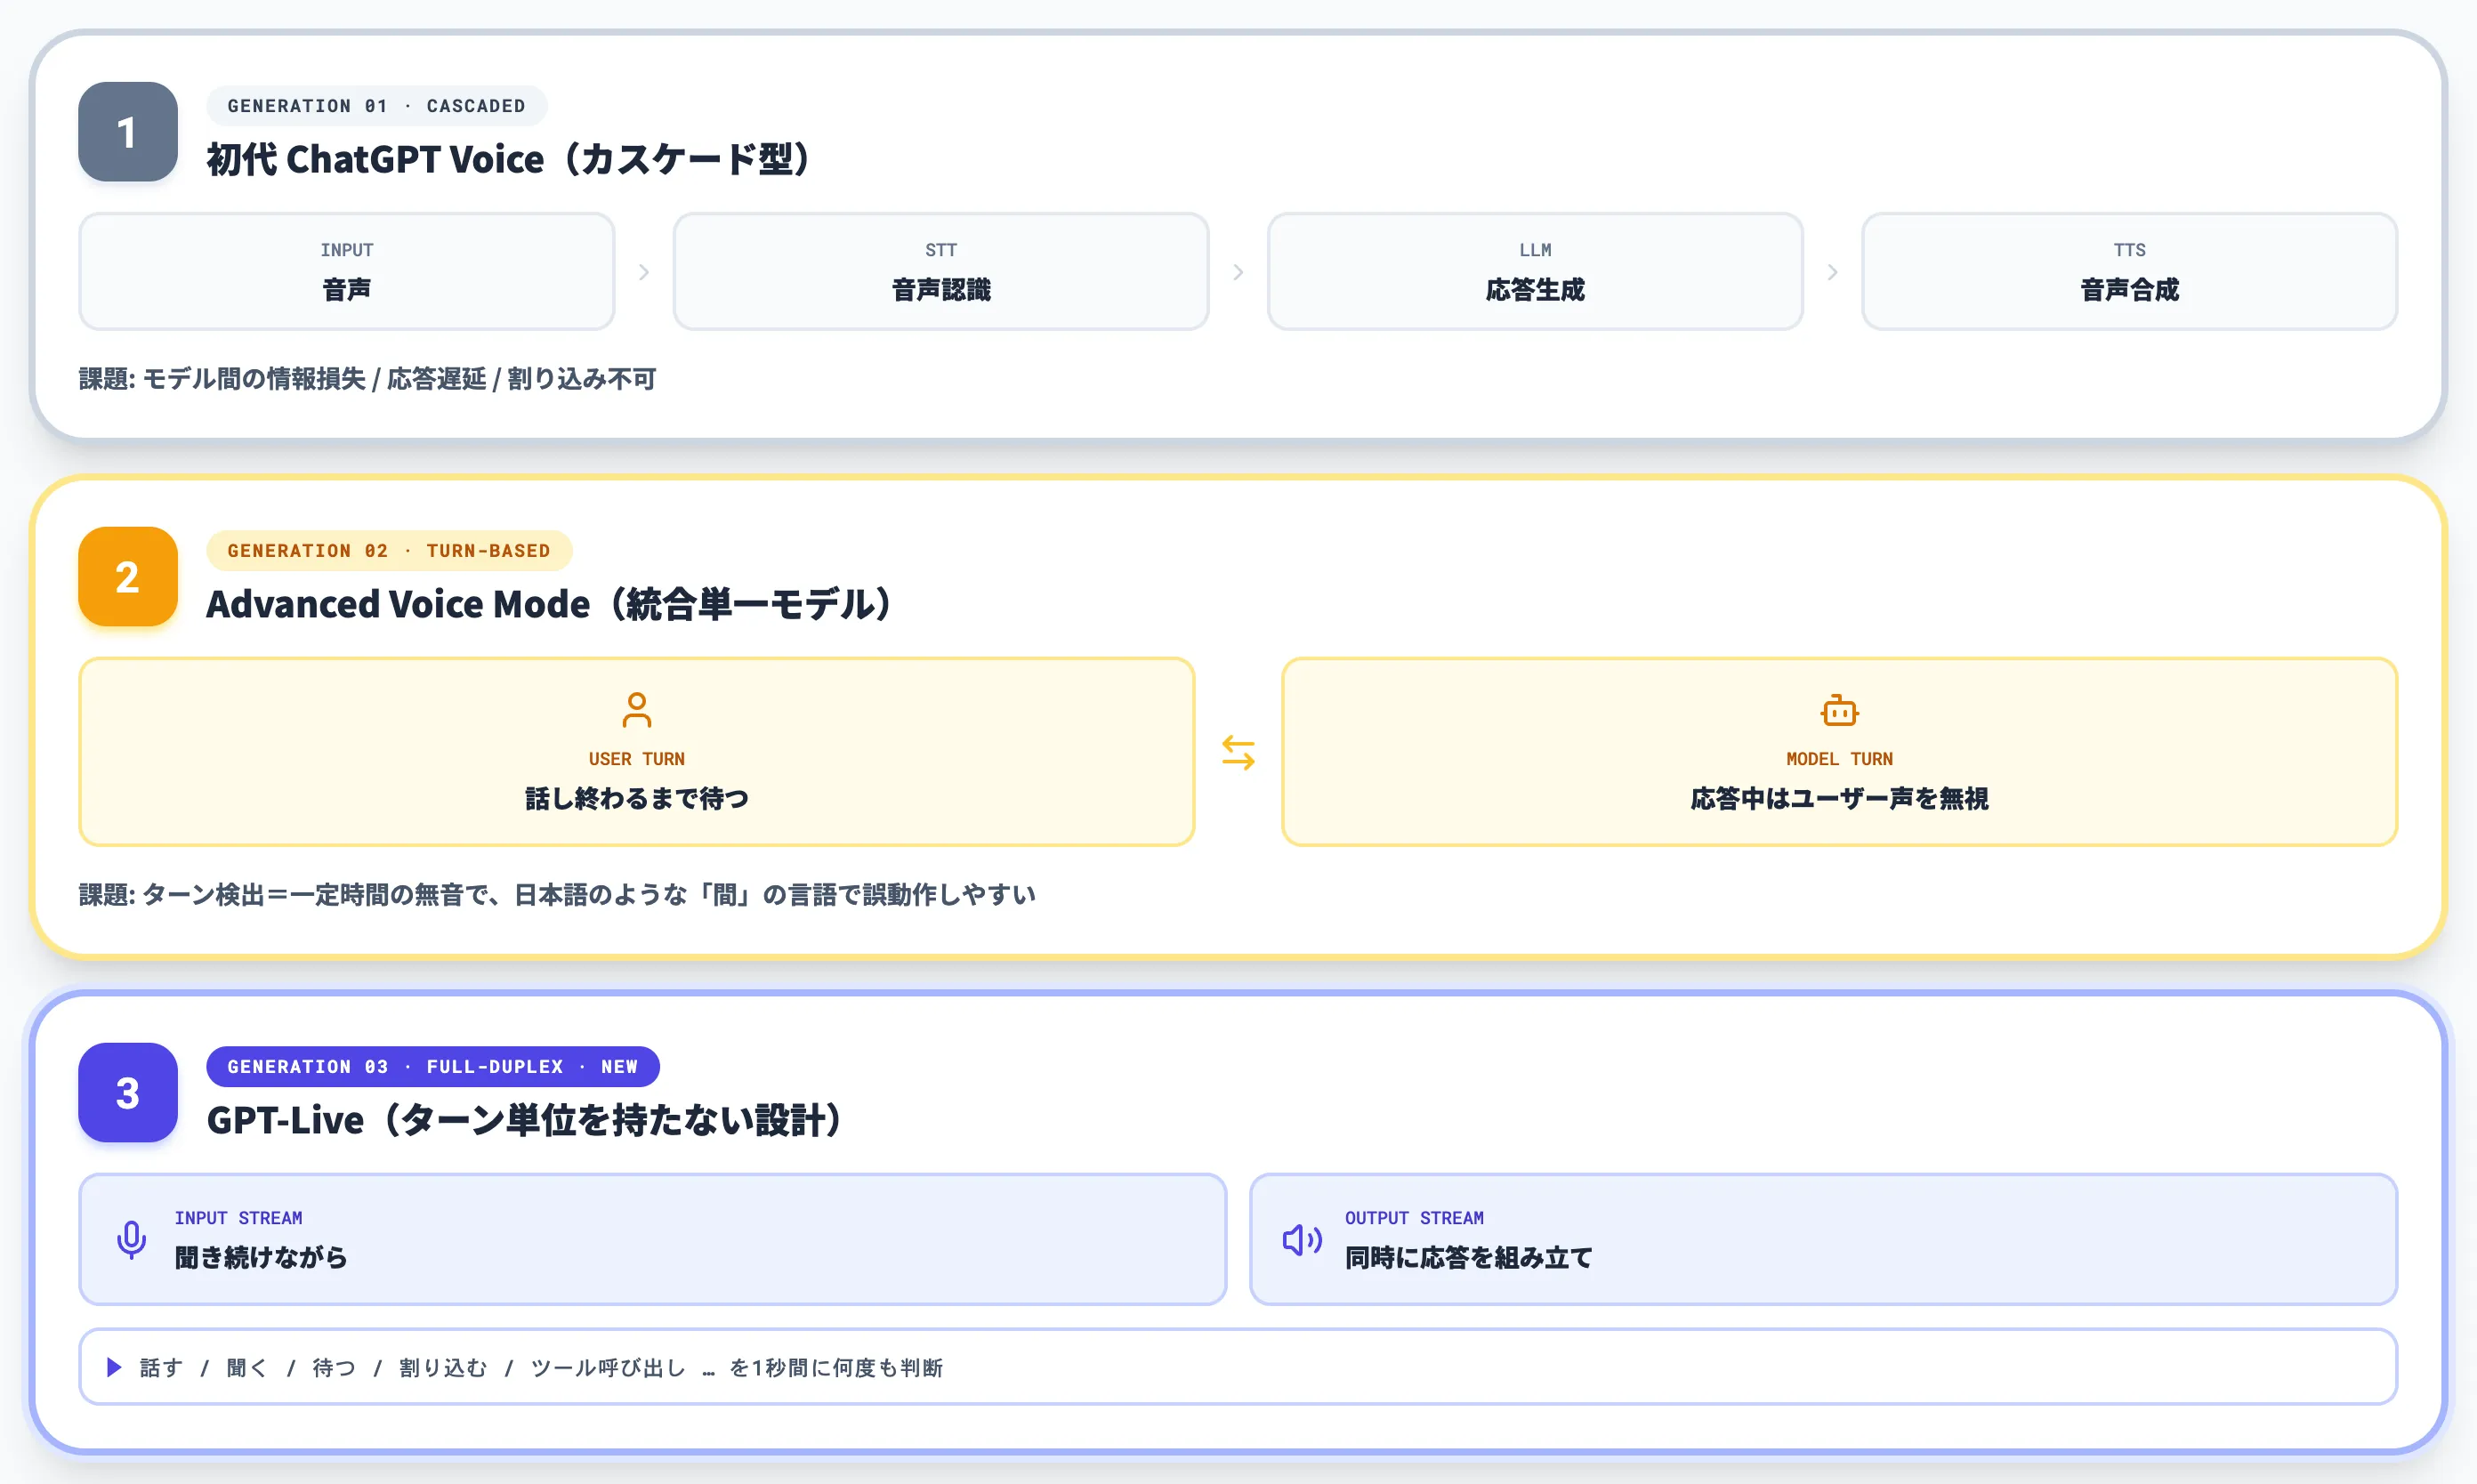The height and width of the screenshot is (1484, 2477).
Task: Click the 待つ word in the action bar
Action: (334, 1367)
